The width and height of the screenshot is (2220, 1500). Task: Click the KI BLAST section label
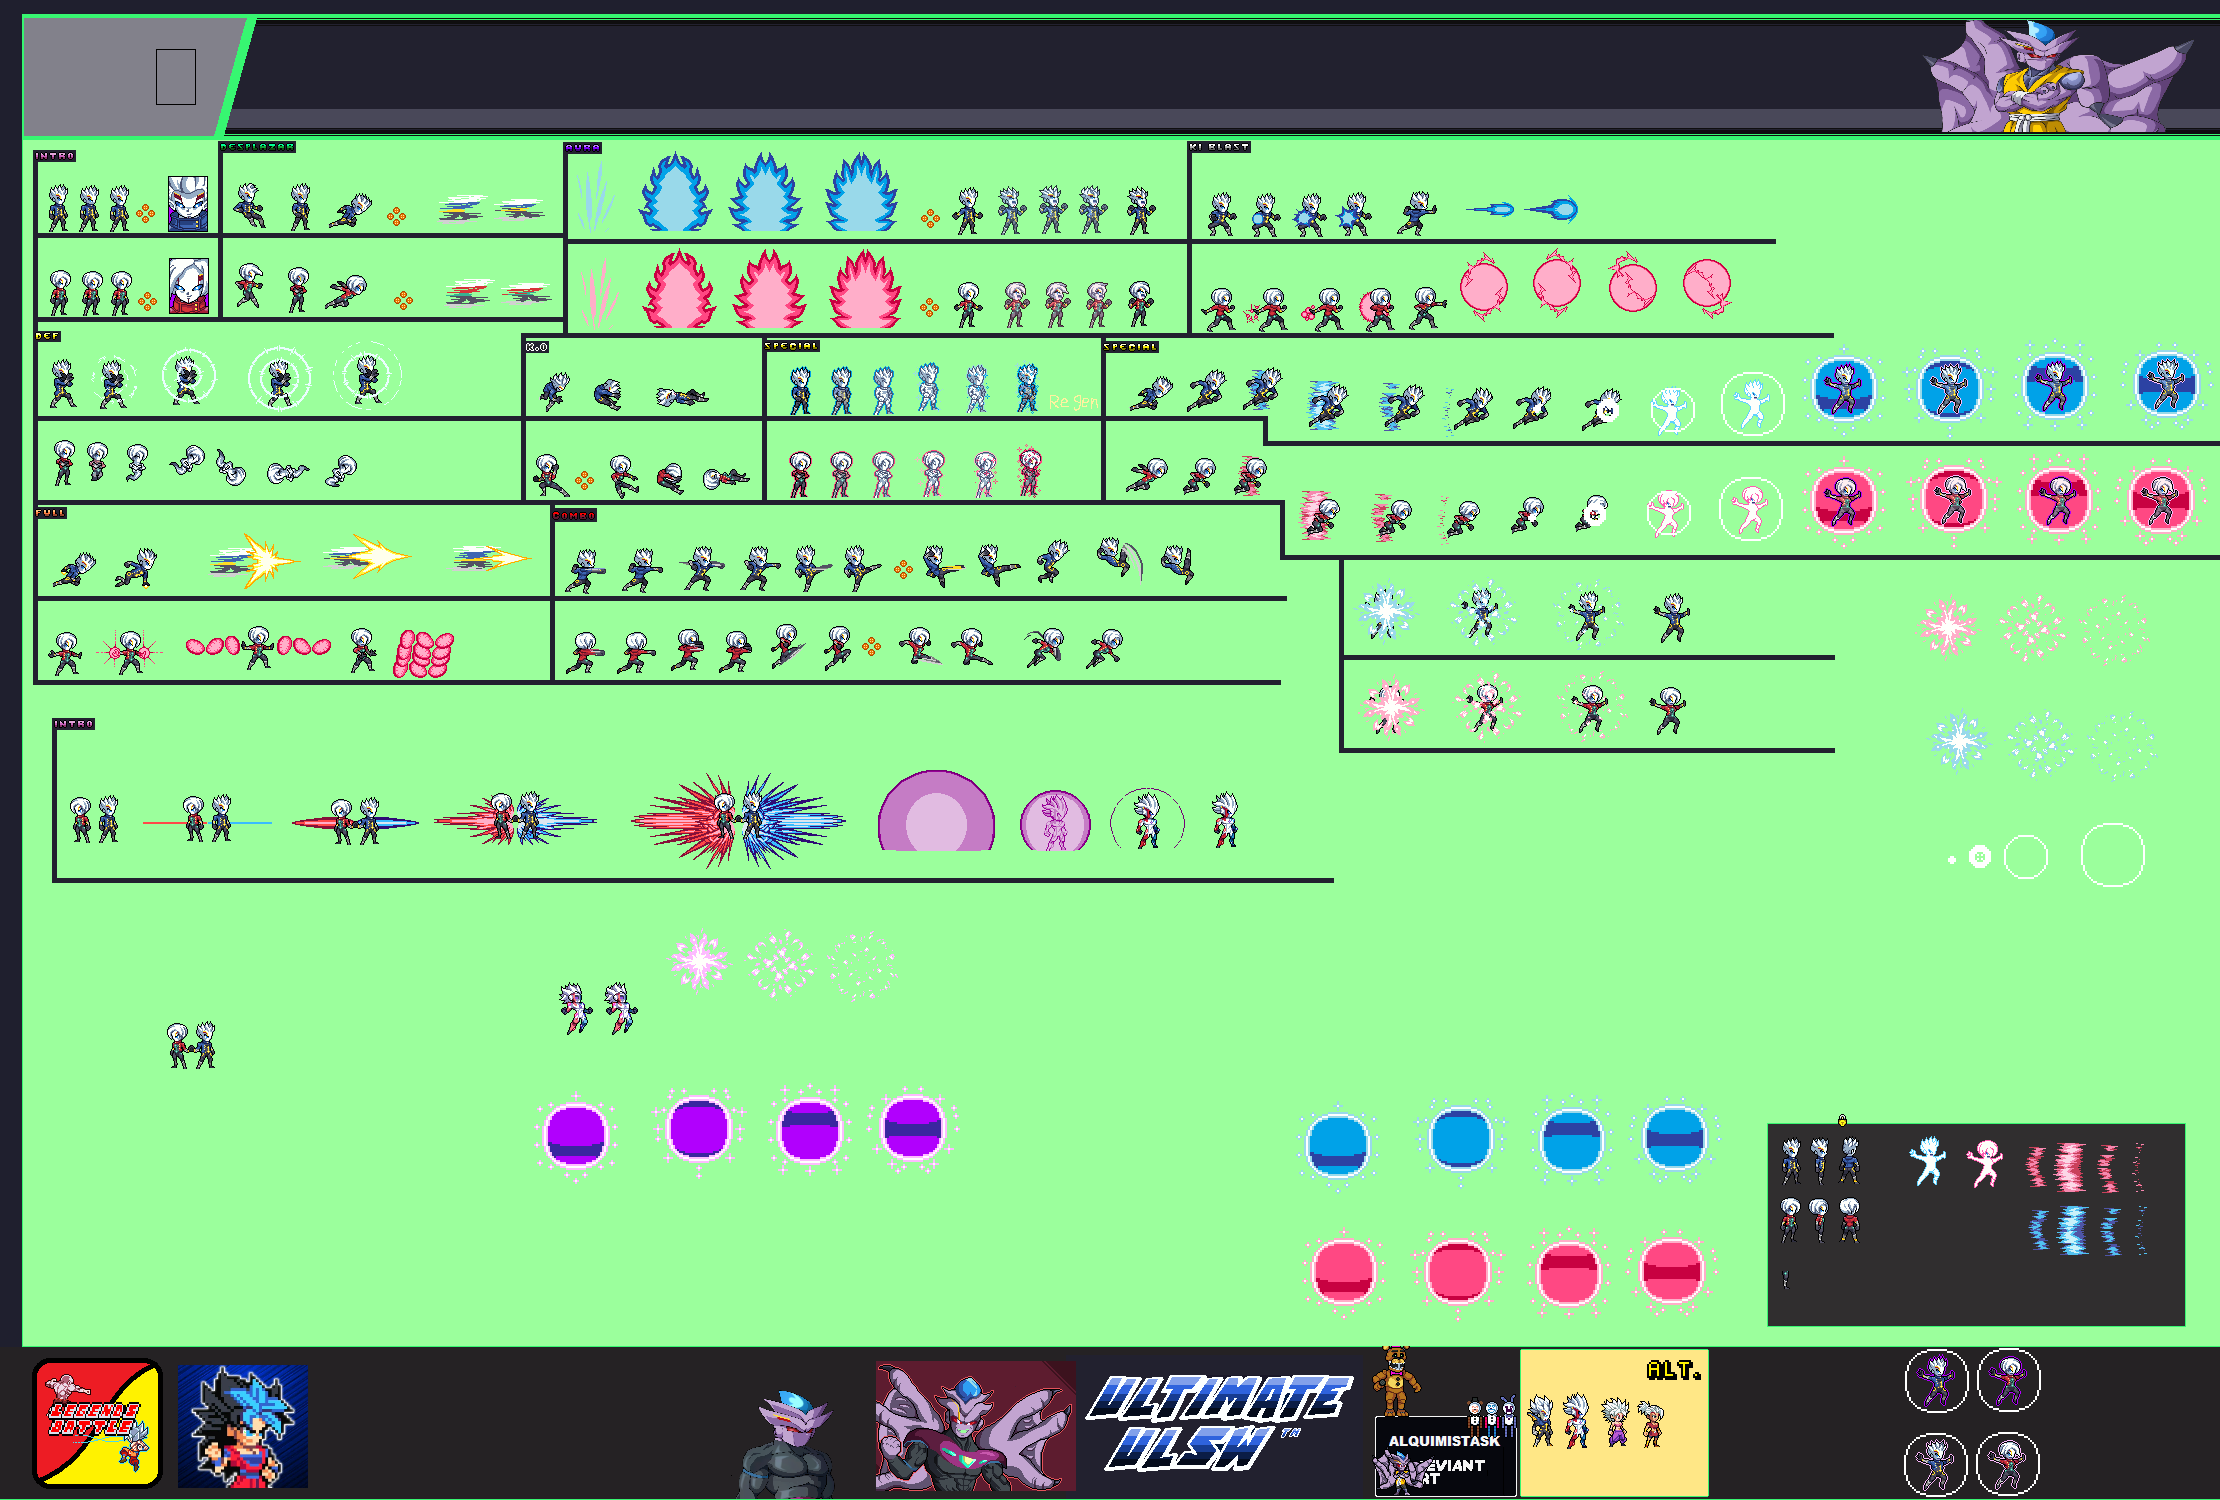tap(1219, 147)
